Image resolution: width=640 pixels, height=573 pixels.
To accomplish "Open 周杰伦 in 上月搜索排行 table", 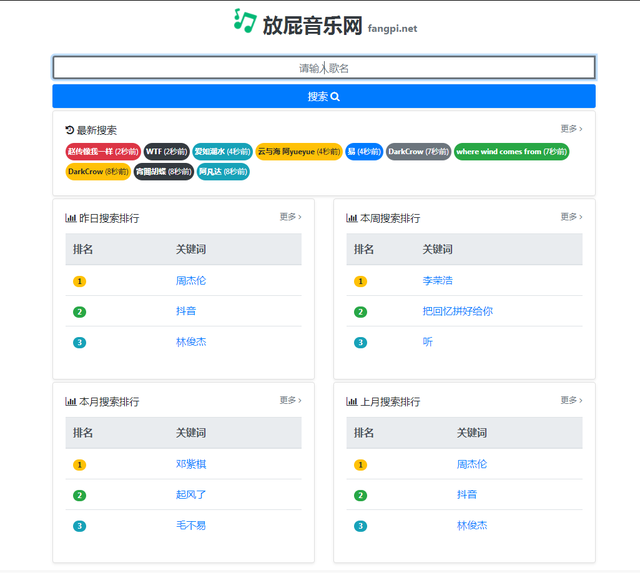I will pos(472,464).
